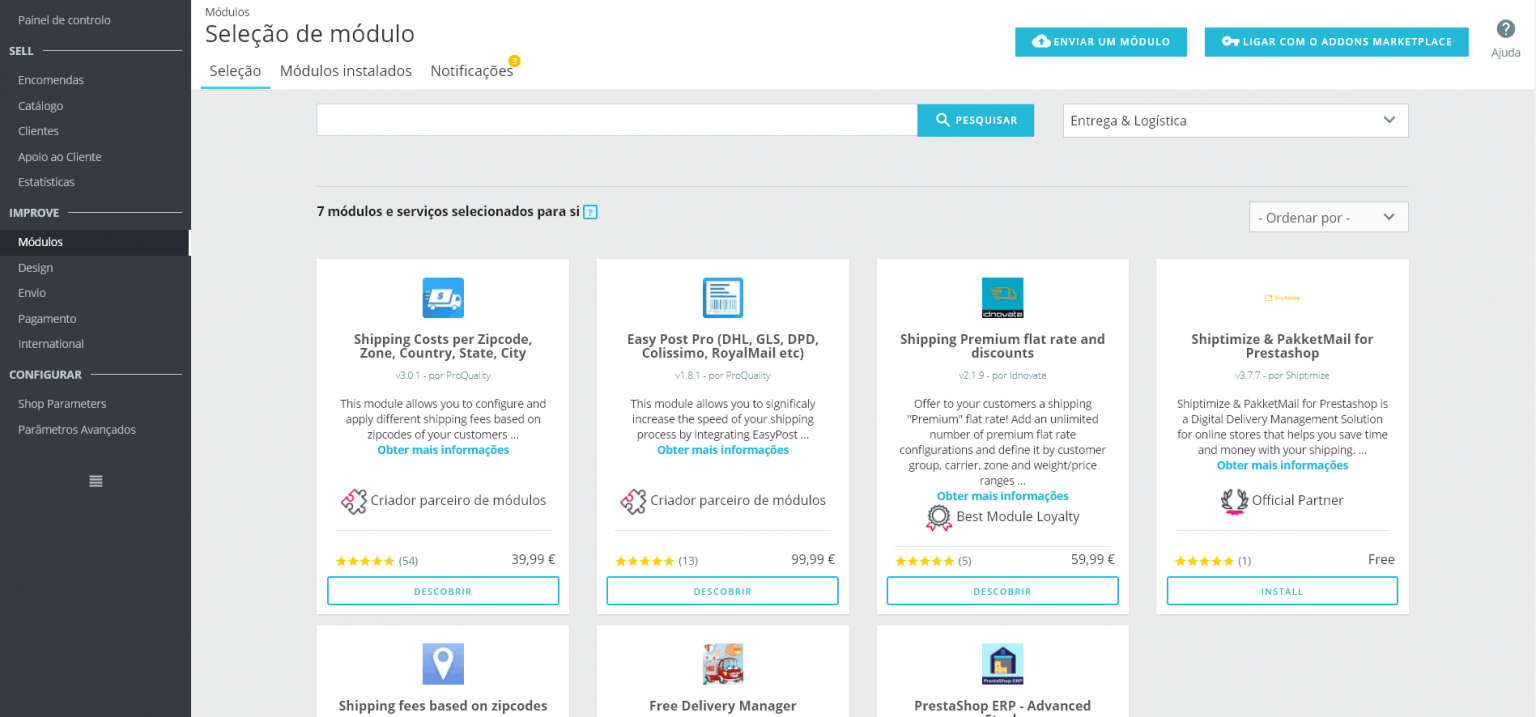Go to Painel de controlo in sidebar
The image size is (1536, 717).
tap(64, 20)
